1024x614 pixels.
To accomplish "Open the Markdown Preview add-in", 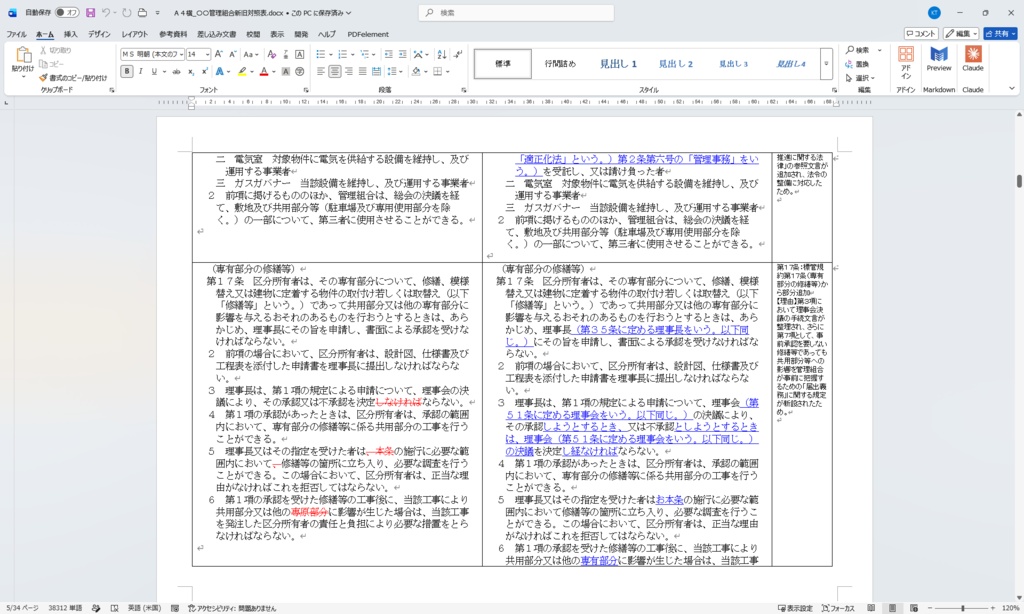I will point(939,59).
